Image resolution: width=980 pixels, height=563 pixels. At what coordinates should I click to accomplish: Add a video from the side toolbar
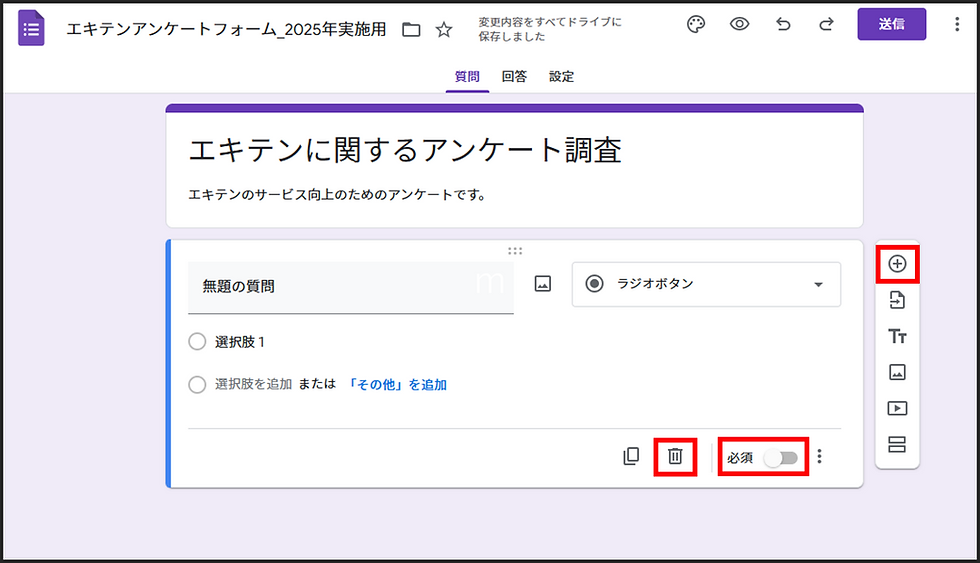coord(898,409)
